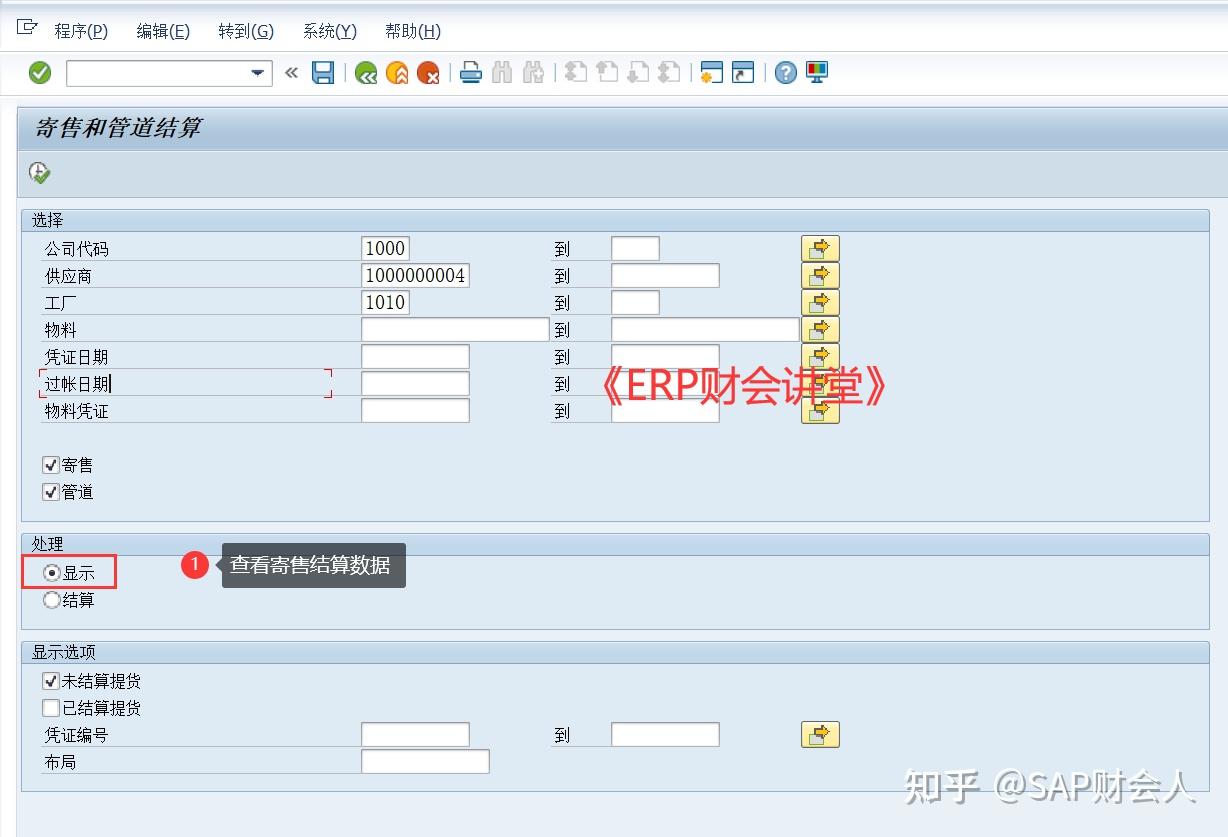Open the Print function
1228x837 pixels.
point(470,72)
